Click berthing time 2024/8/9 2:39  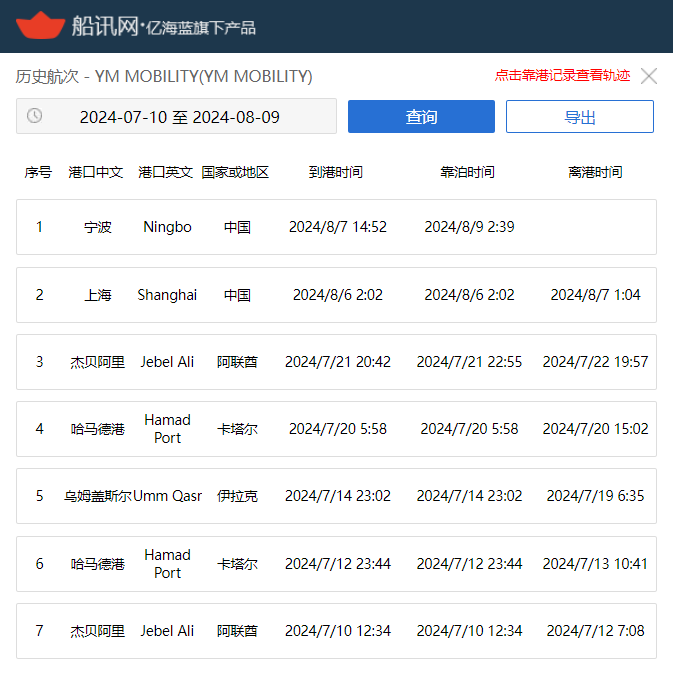(x=469, y=227)
